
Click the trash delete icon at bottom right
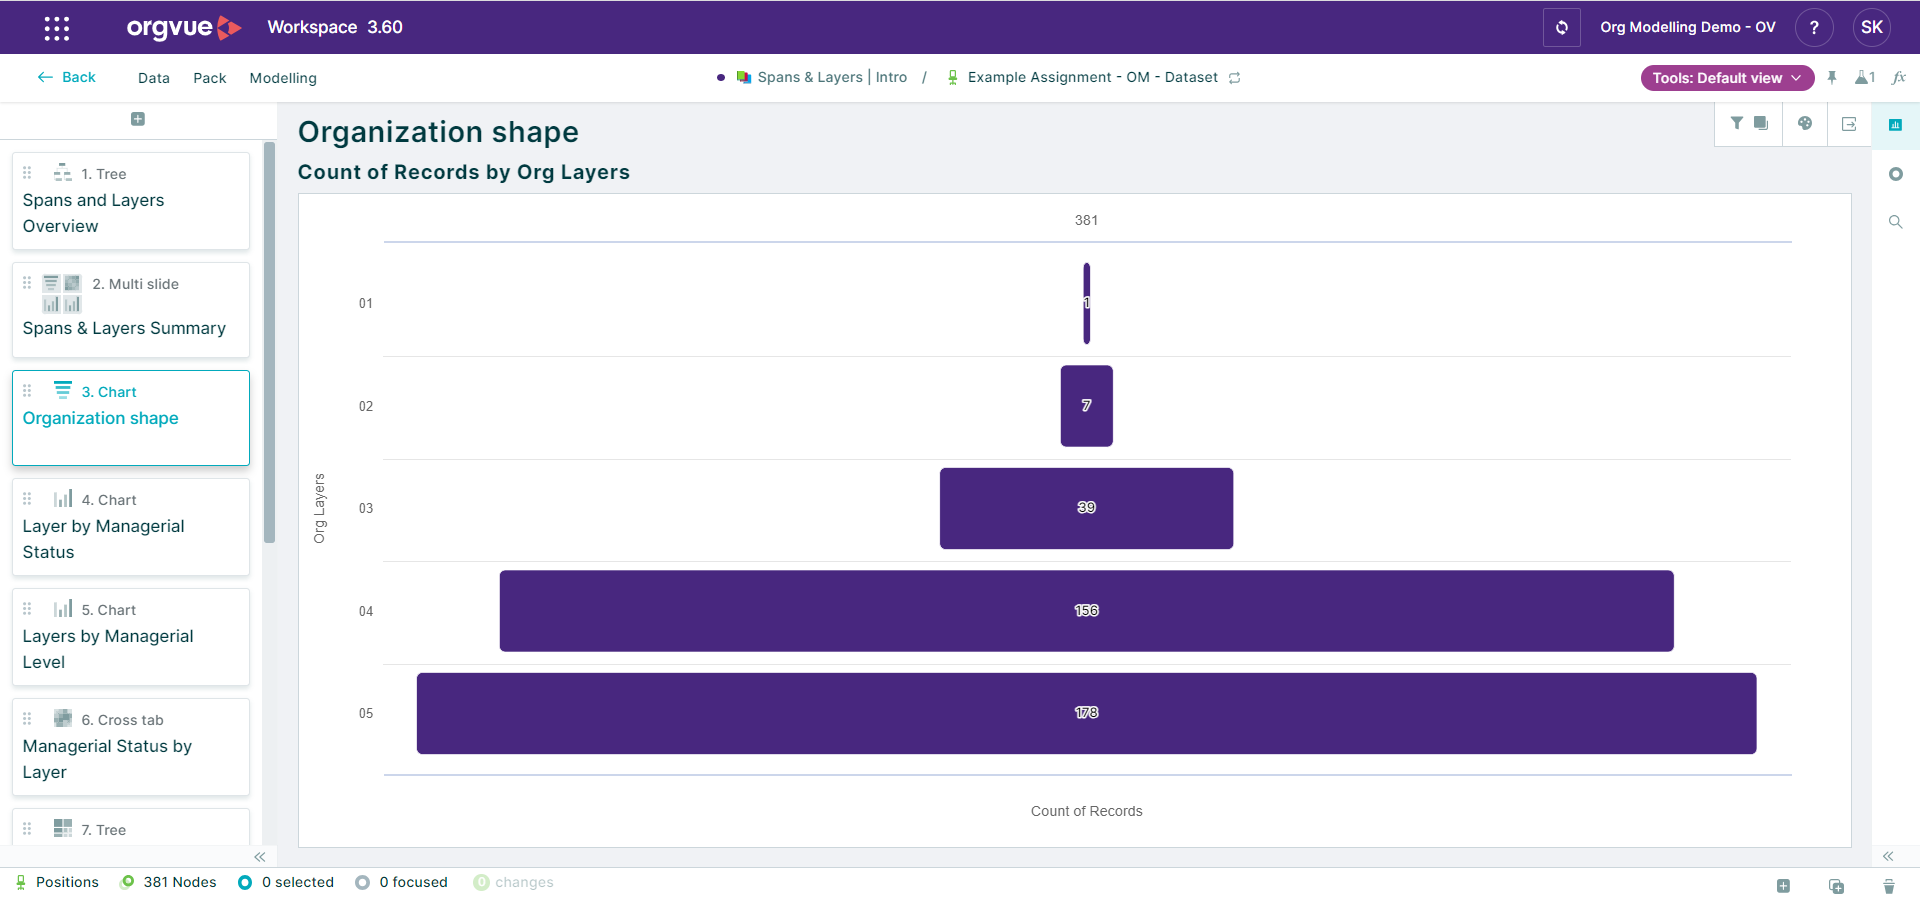tap(1889, 886)
